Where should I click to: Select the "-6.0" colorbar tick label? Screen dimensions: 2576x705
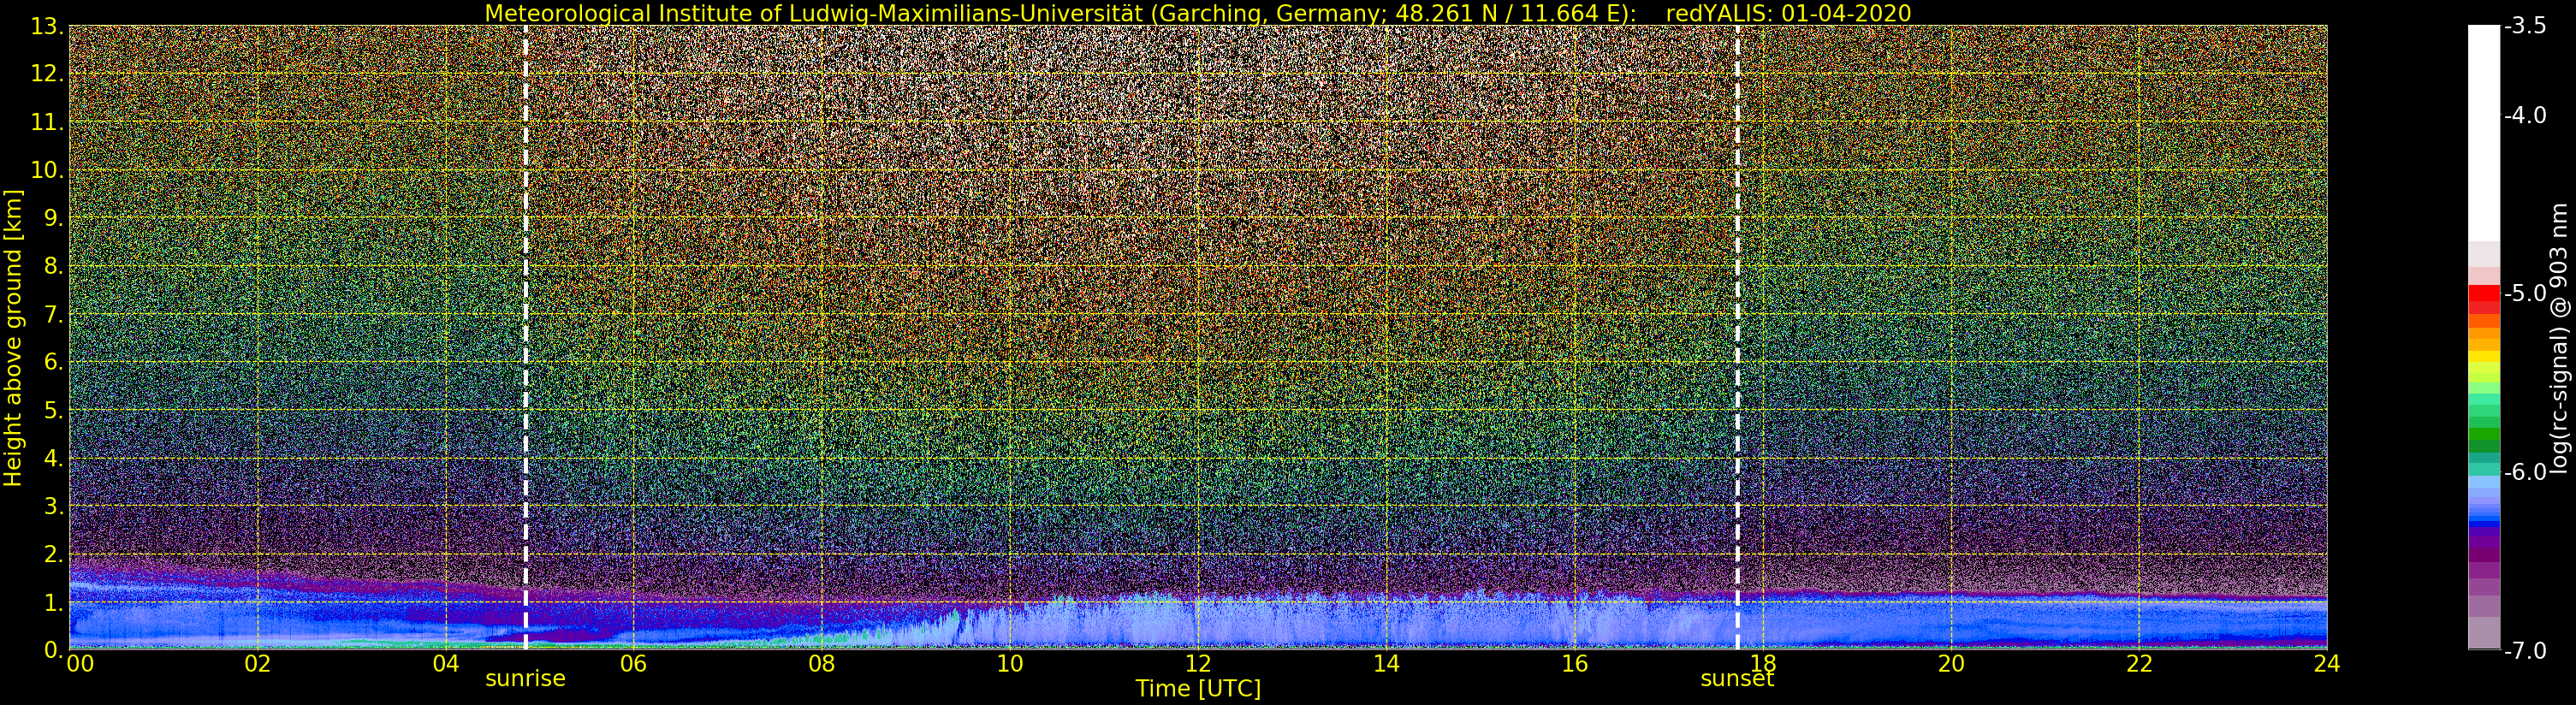[x=2525, y=472]
